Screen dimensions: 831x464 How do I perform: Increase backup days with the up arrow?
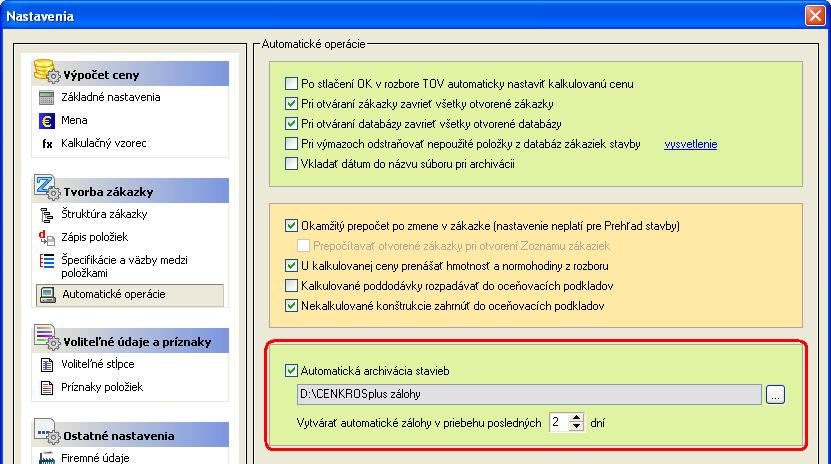[576, 418]
